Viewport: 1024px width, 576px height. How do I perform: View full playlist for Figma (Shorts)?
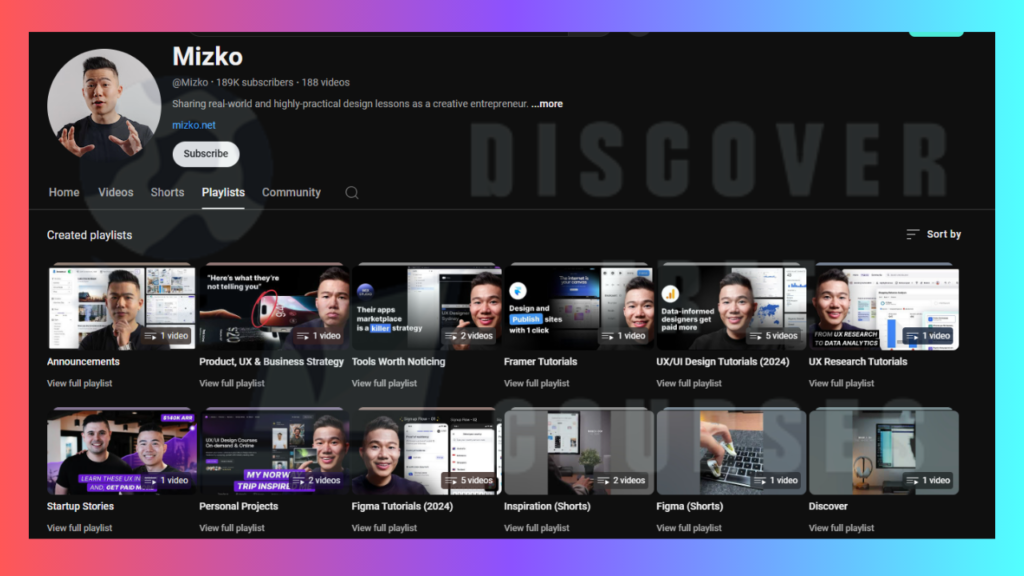point(689,528)
